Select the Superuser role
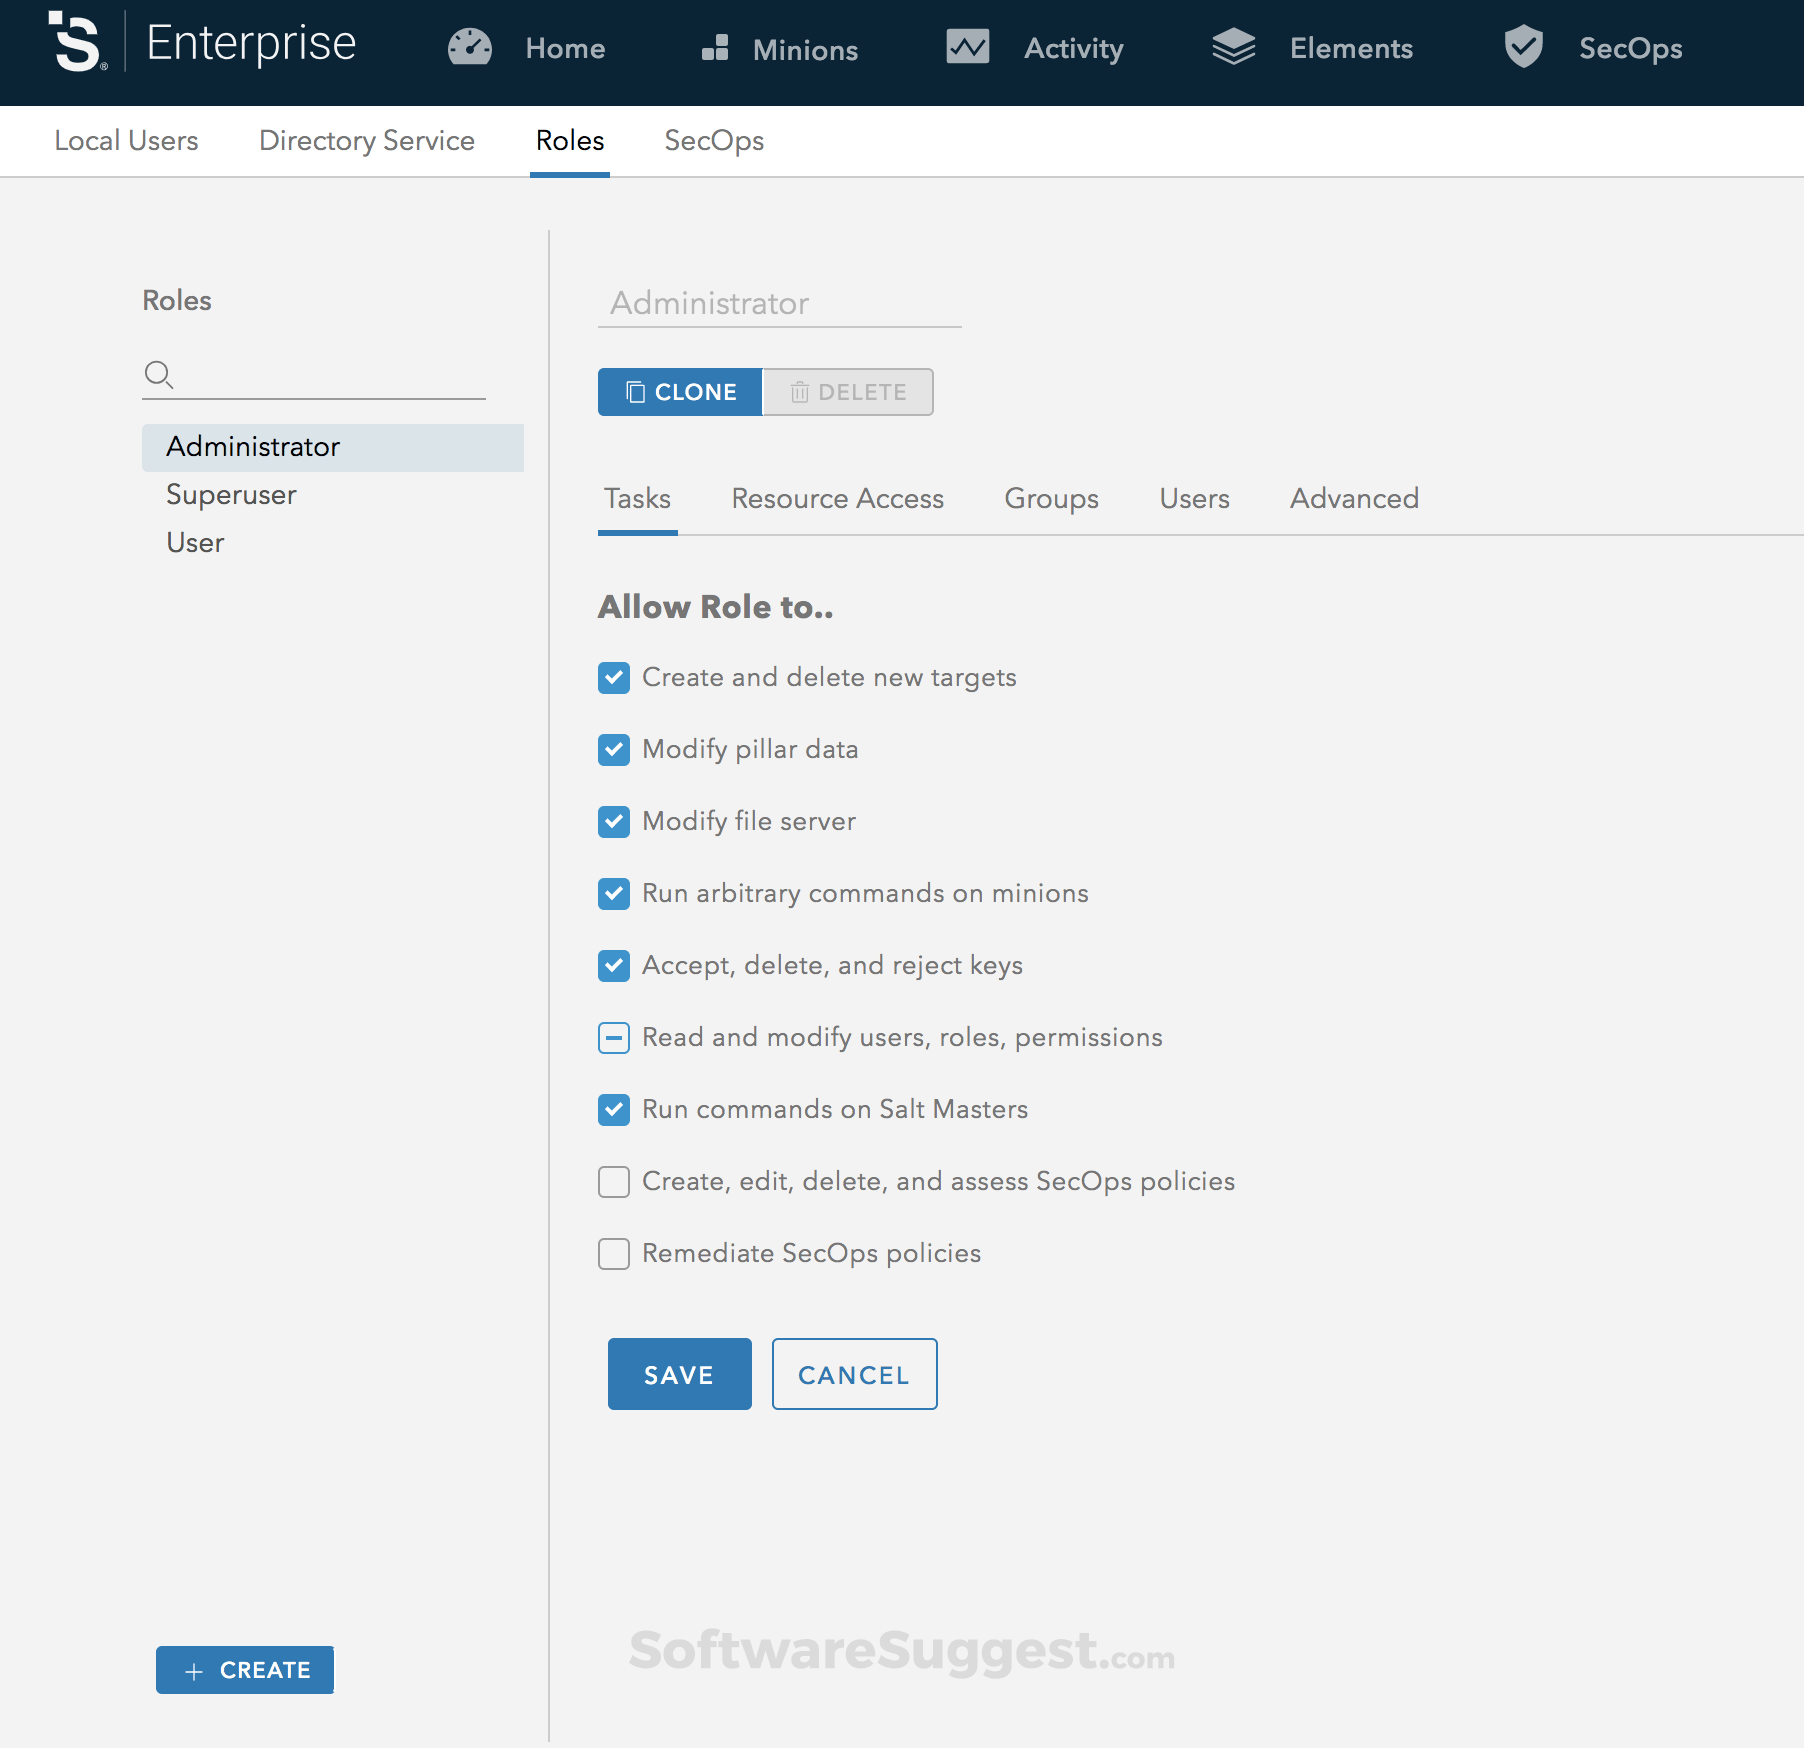This screenshot has width=1804, height=1748. 231,494
